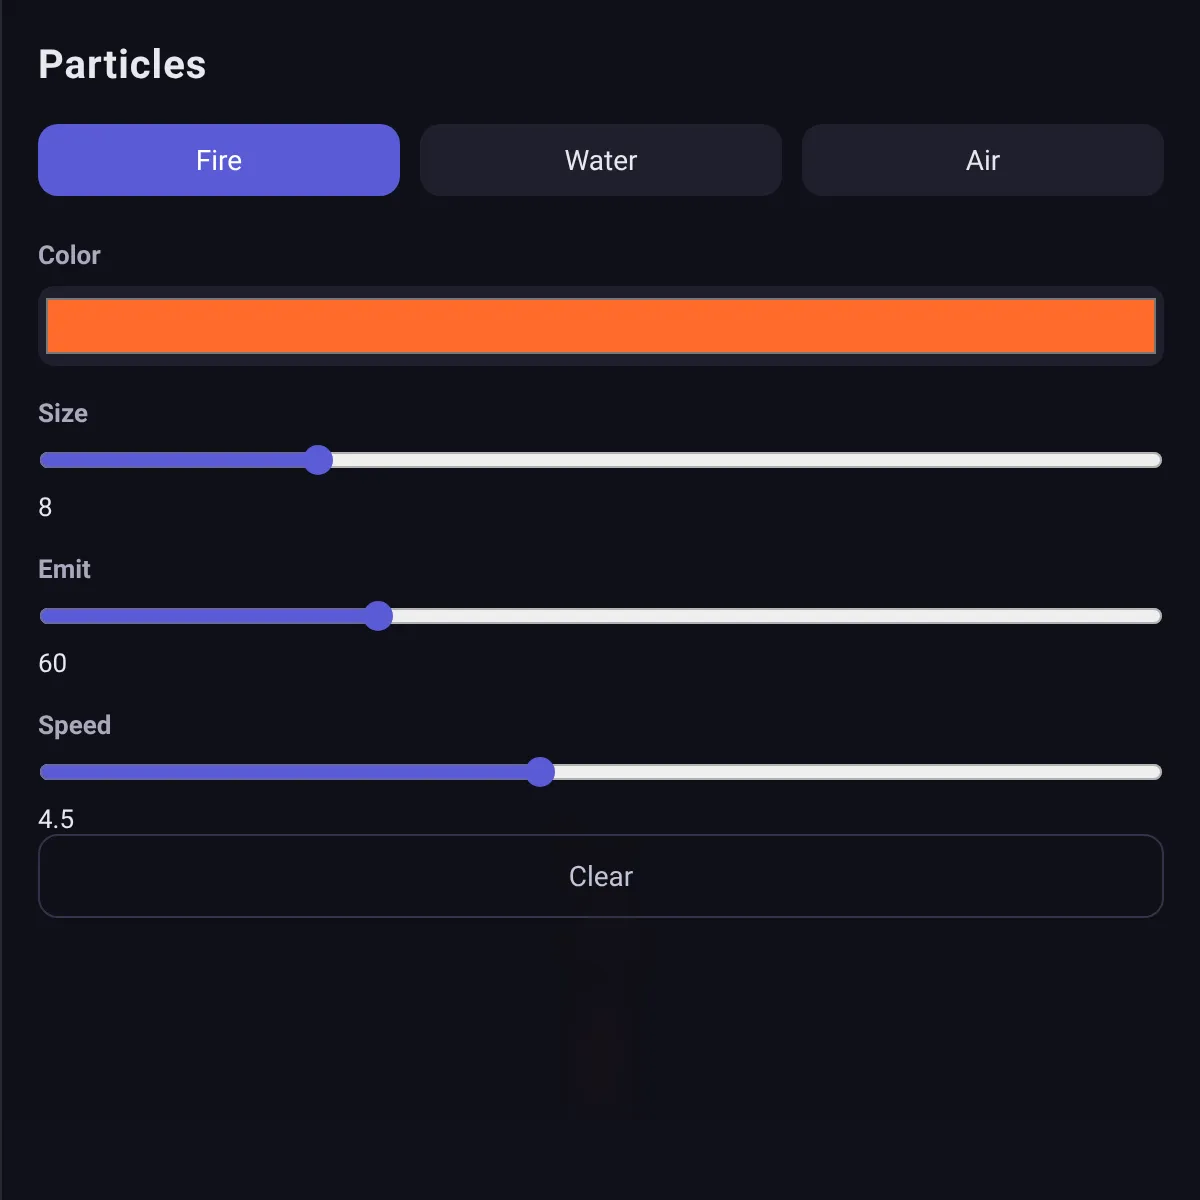Click the Size value readout showing 8
Viewport: 1200px width, 1200px height.
(45, 508)
